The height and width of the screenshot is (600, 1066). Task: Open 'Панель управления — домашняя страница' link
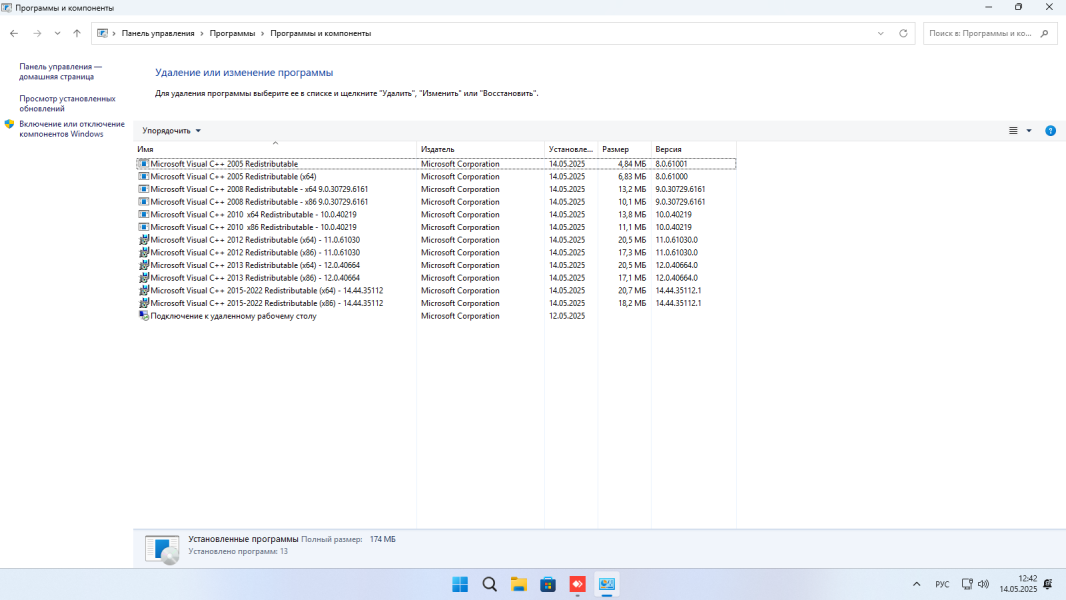click(61, 71)
